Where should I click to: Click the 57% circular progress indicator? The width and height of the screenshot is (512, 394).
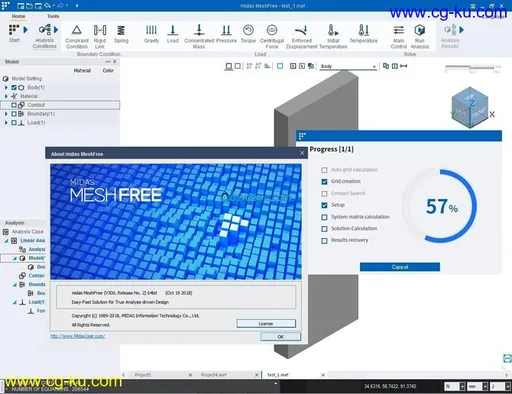click(440, 206)
